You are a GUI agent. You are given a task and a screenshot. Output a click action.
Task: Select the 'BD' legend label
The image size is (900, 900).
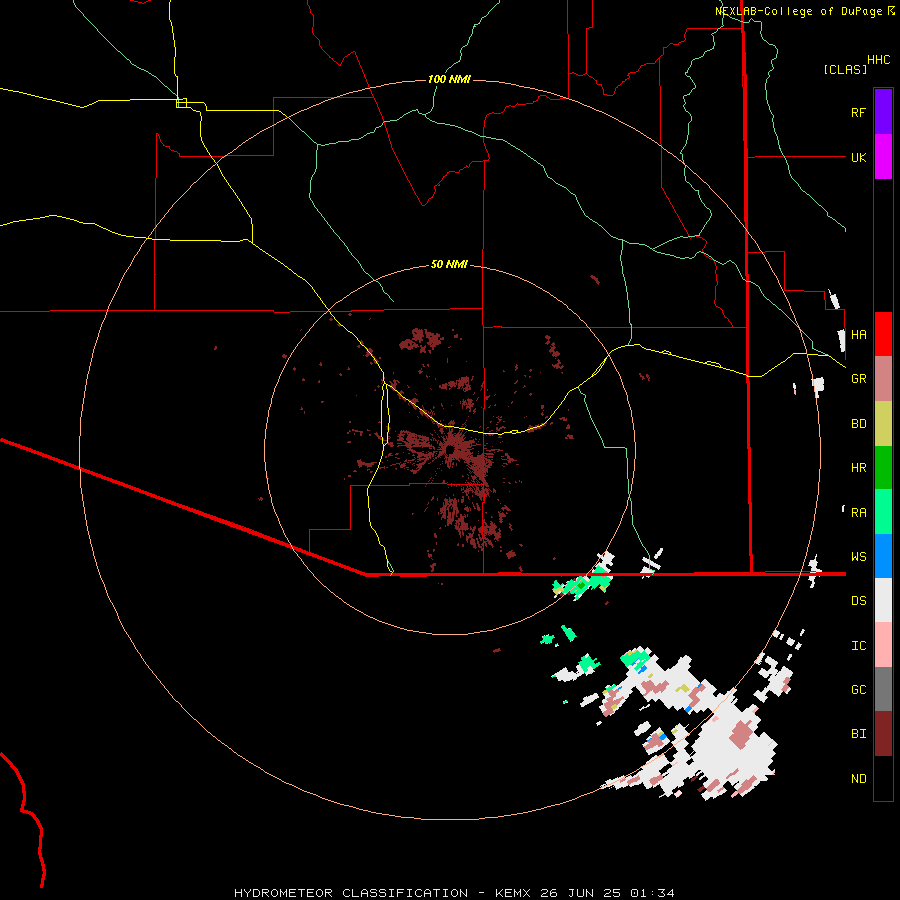pos(858,424)
